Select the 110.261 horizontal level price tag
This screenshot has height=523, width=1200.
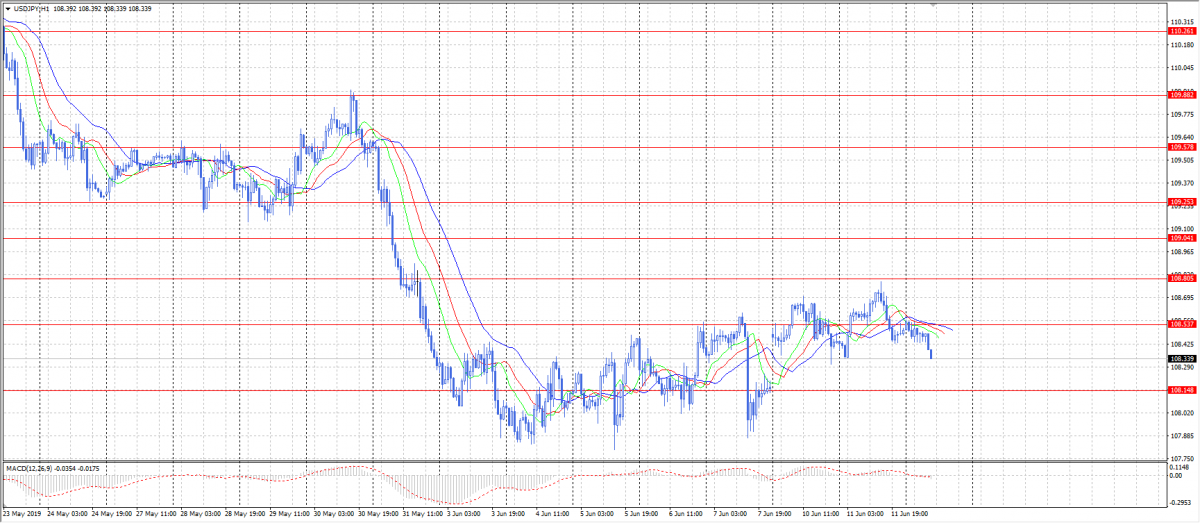point(1181,31)
